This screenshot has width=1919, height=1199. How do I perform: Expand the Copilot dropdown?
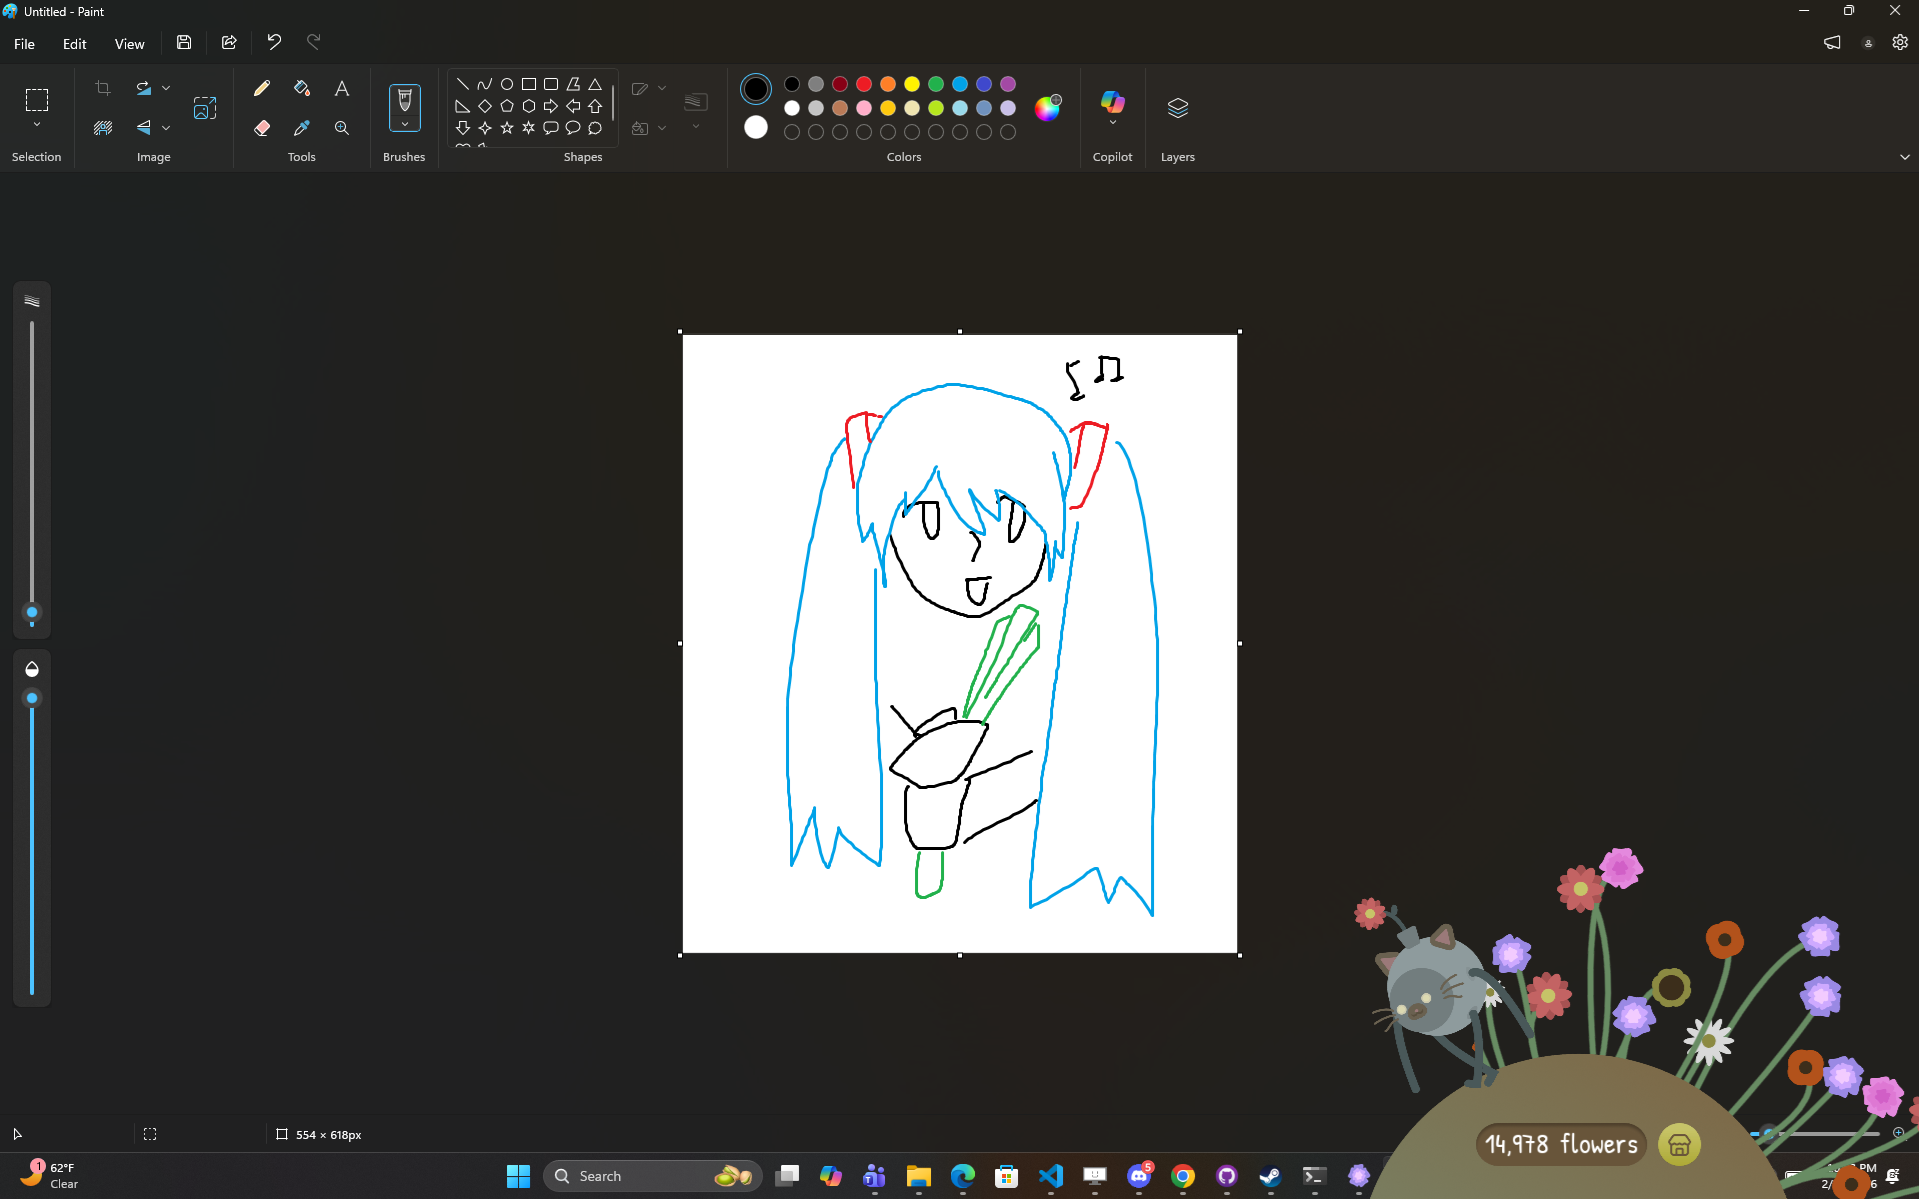pos(1113,123)
